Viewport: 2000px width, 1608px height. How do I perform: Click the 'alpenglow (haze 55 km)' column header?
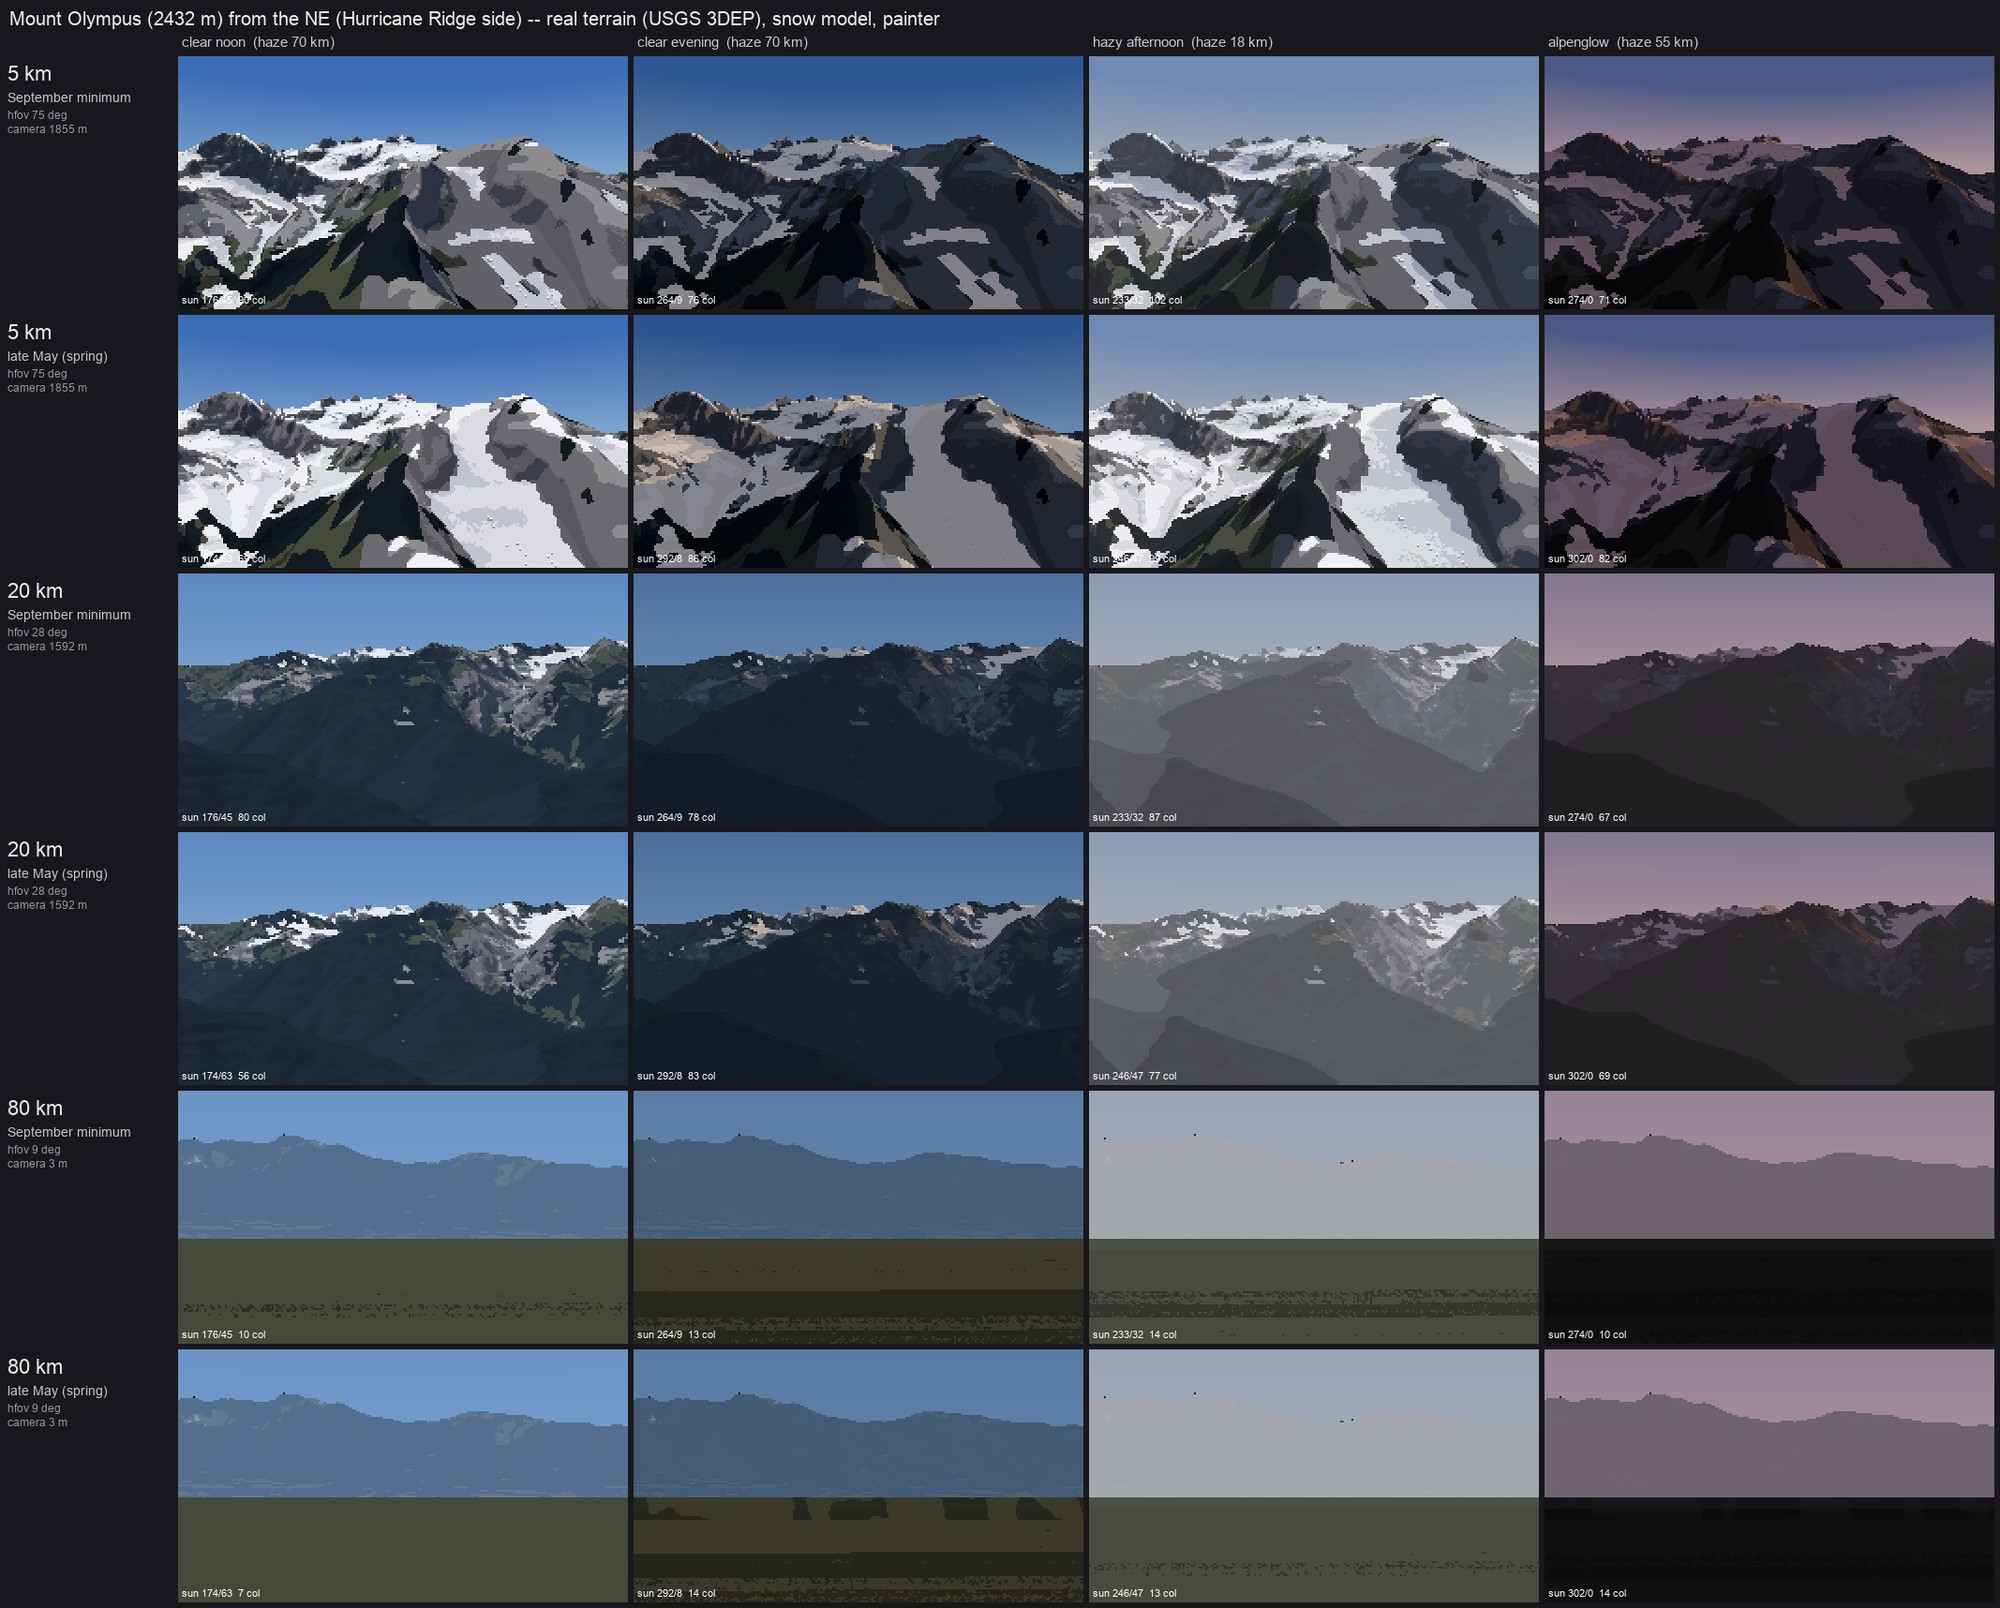pyautogui.click(x=1623, y=42)
